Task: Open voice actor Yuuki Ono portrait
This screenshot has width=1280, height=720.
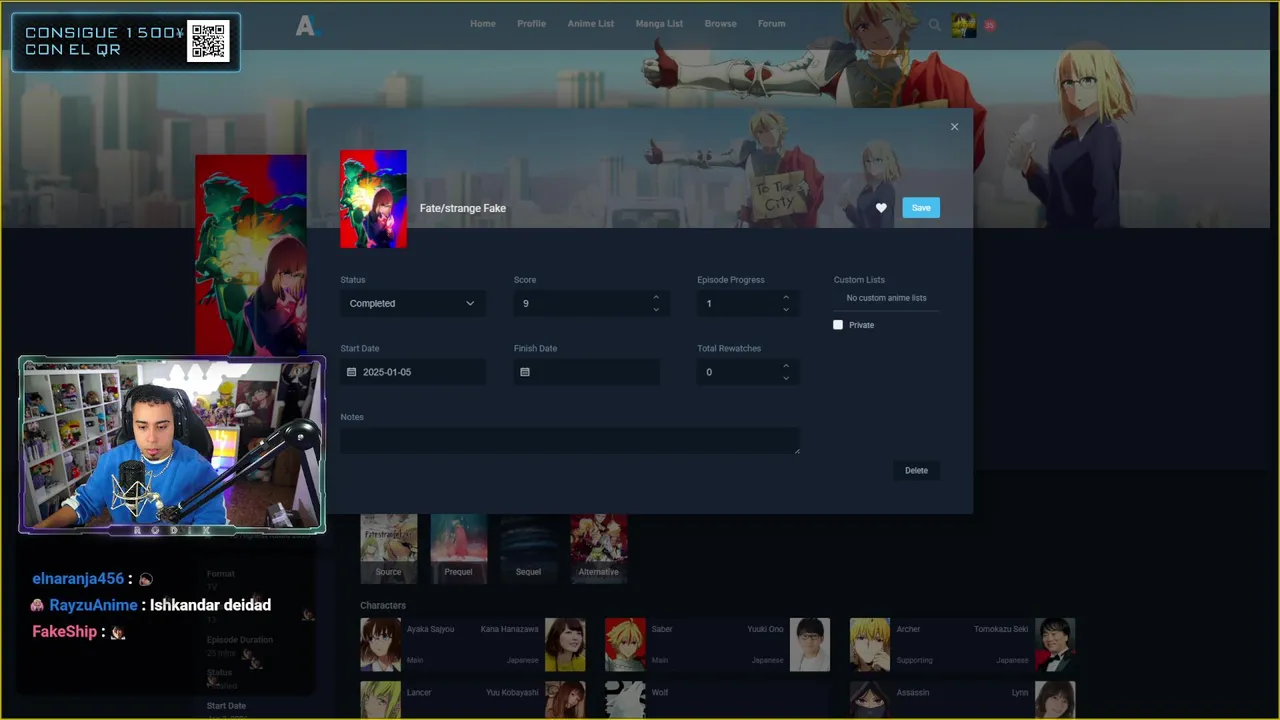Action: pyautogui.click(x=810, y=644)
